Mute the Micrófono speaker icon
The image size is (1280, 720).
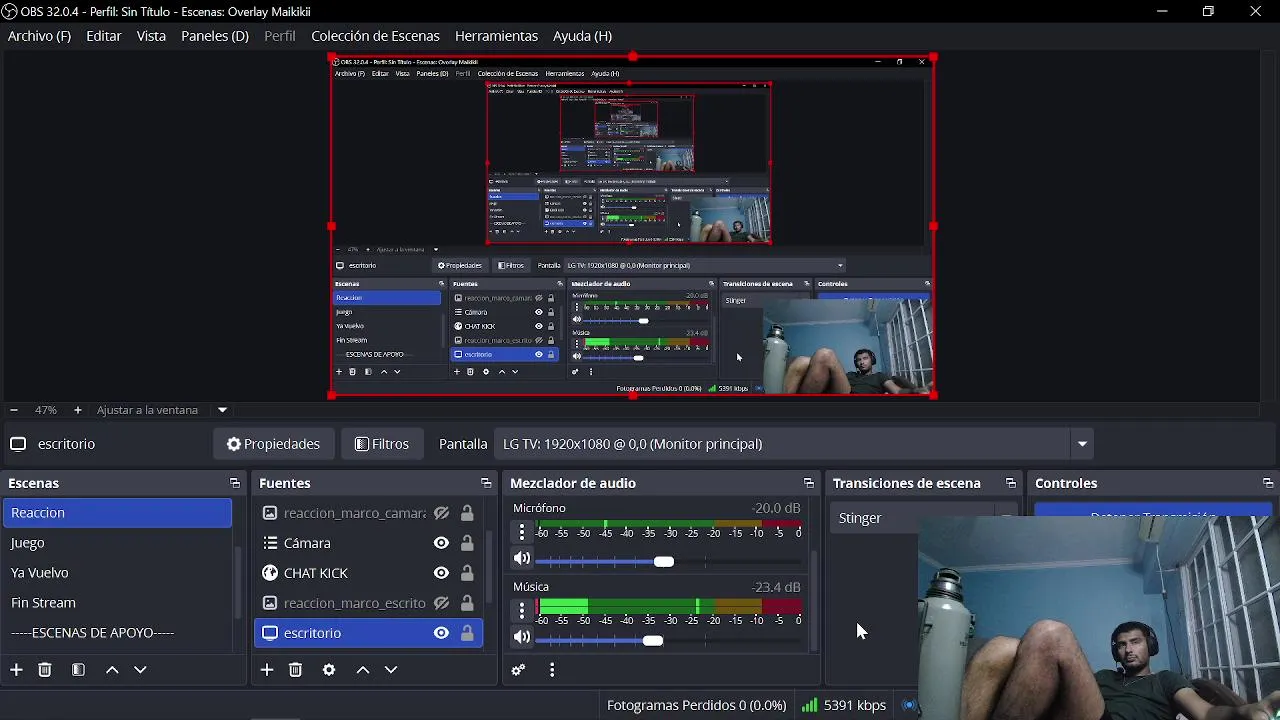[522, 559]
